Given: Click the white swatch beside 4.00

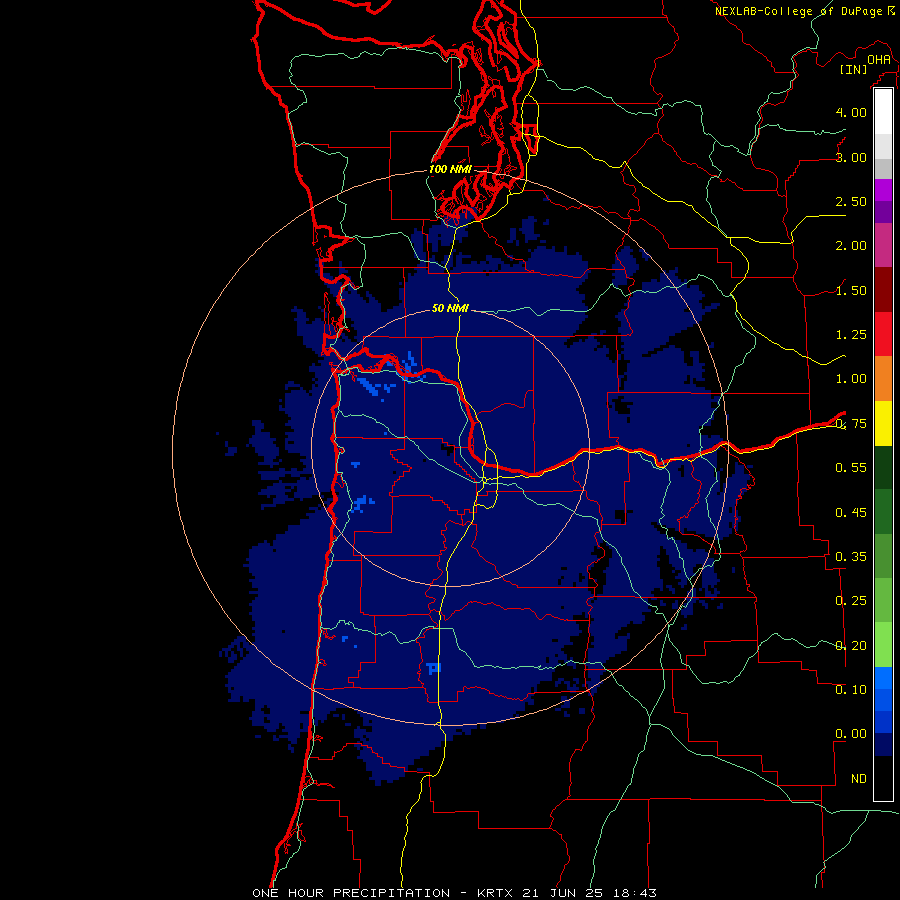Looking at the screenshot, I should click(883, 112).
